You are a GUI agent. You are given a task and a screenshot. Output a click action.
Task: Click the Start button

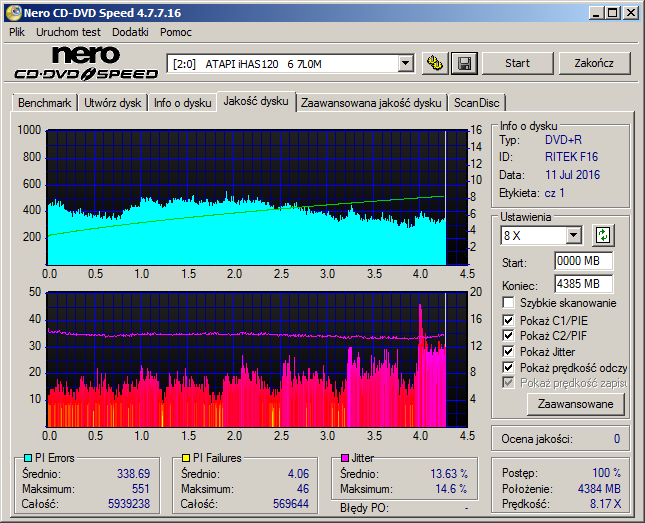[517, 63]
